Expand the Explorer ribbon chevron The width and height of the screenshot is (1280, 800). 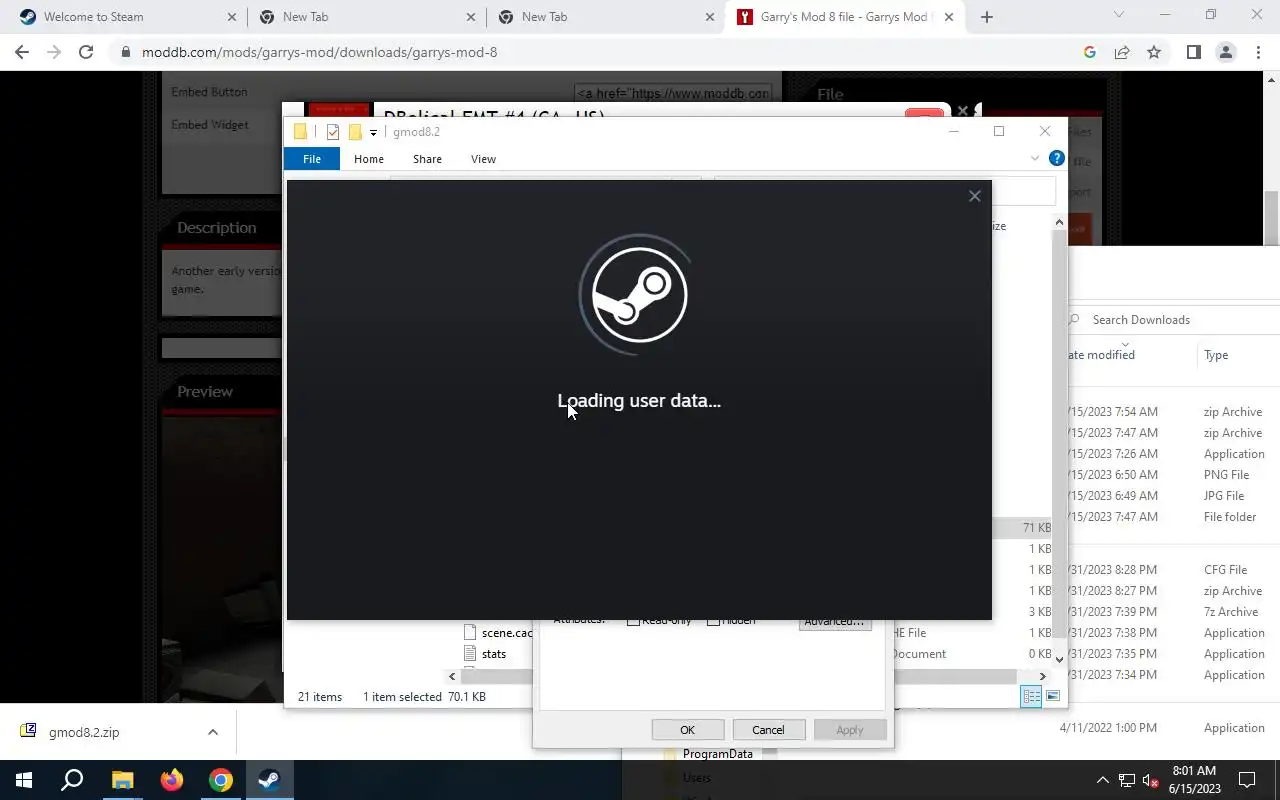pos(1034,159)
